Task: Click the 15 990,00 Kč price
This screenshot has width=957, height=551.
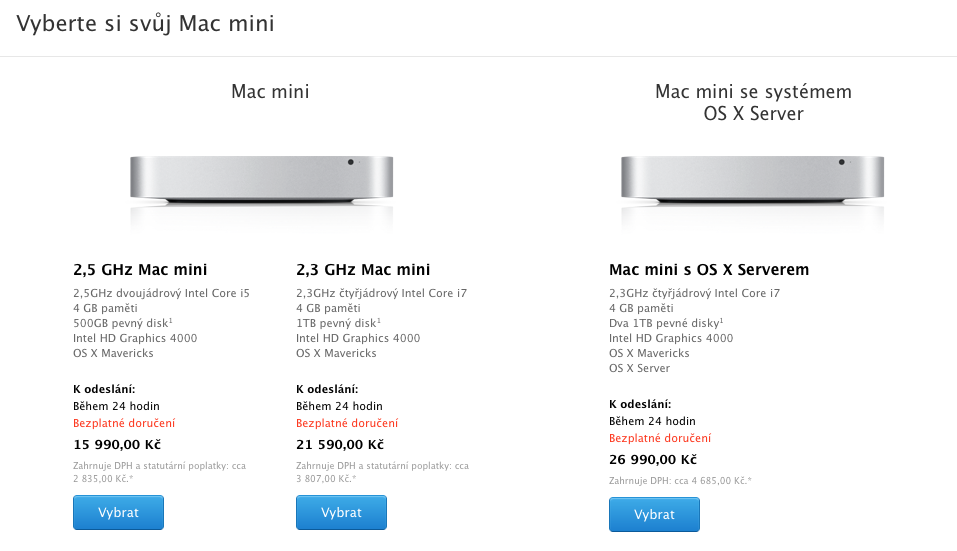Action: pyautogui.click(x=117, y=444)
